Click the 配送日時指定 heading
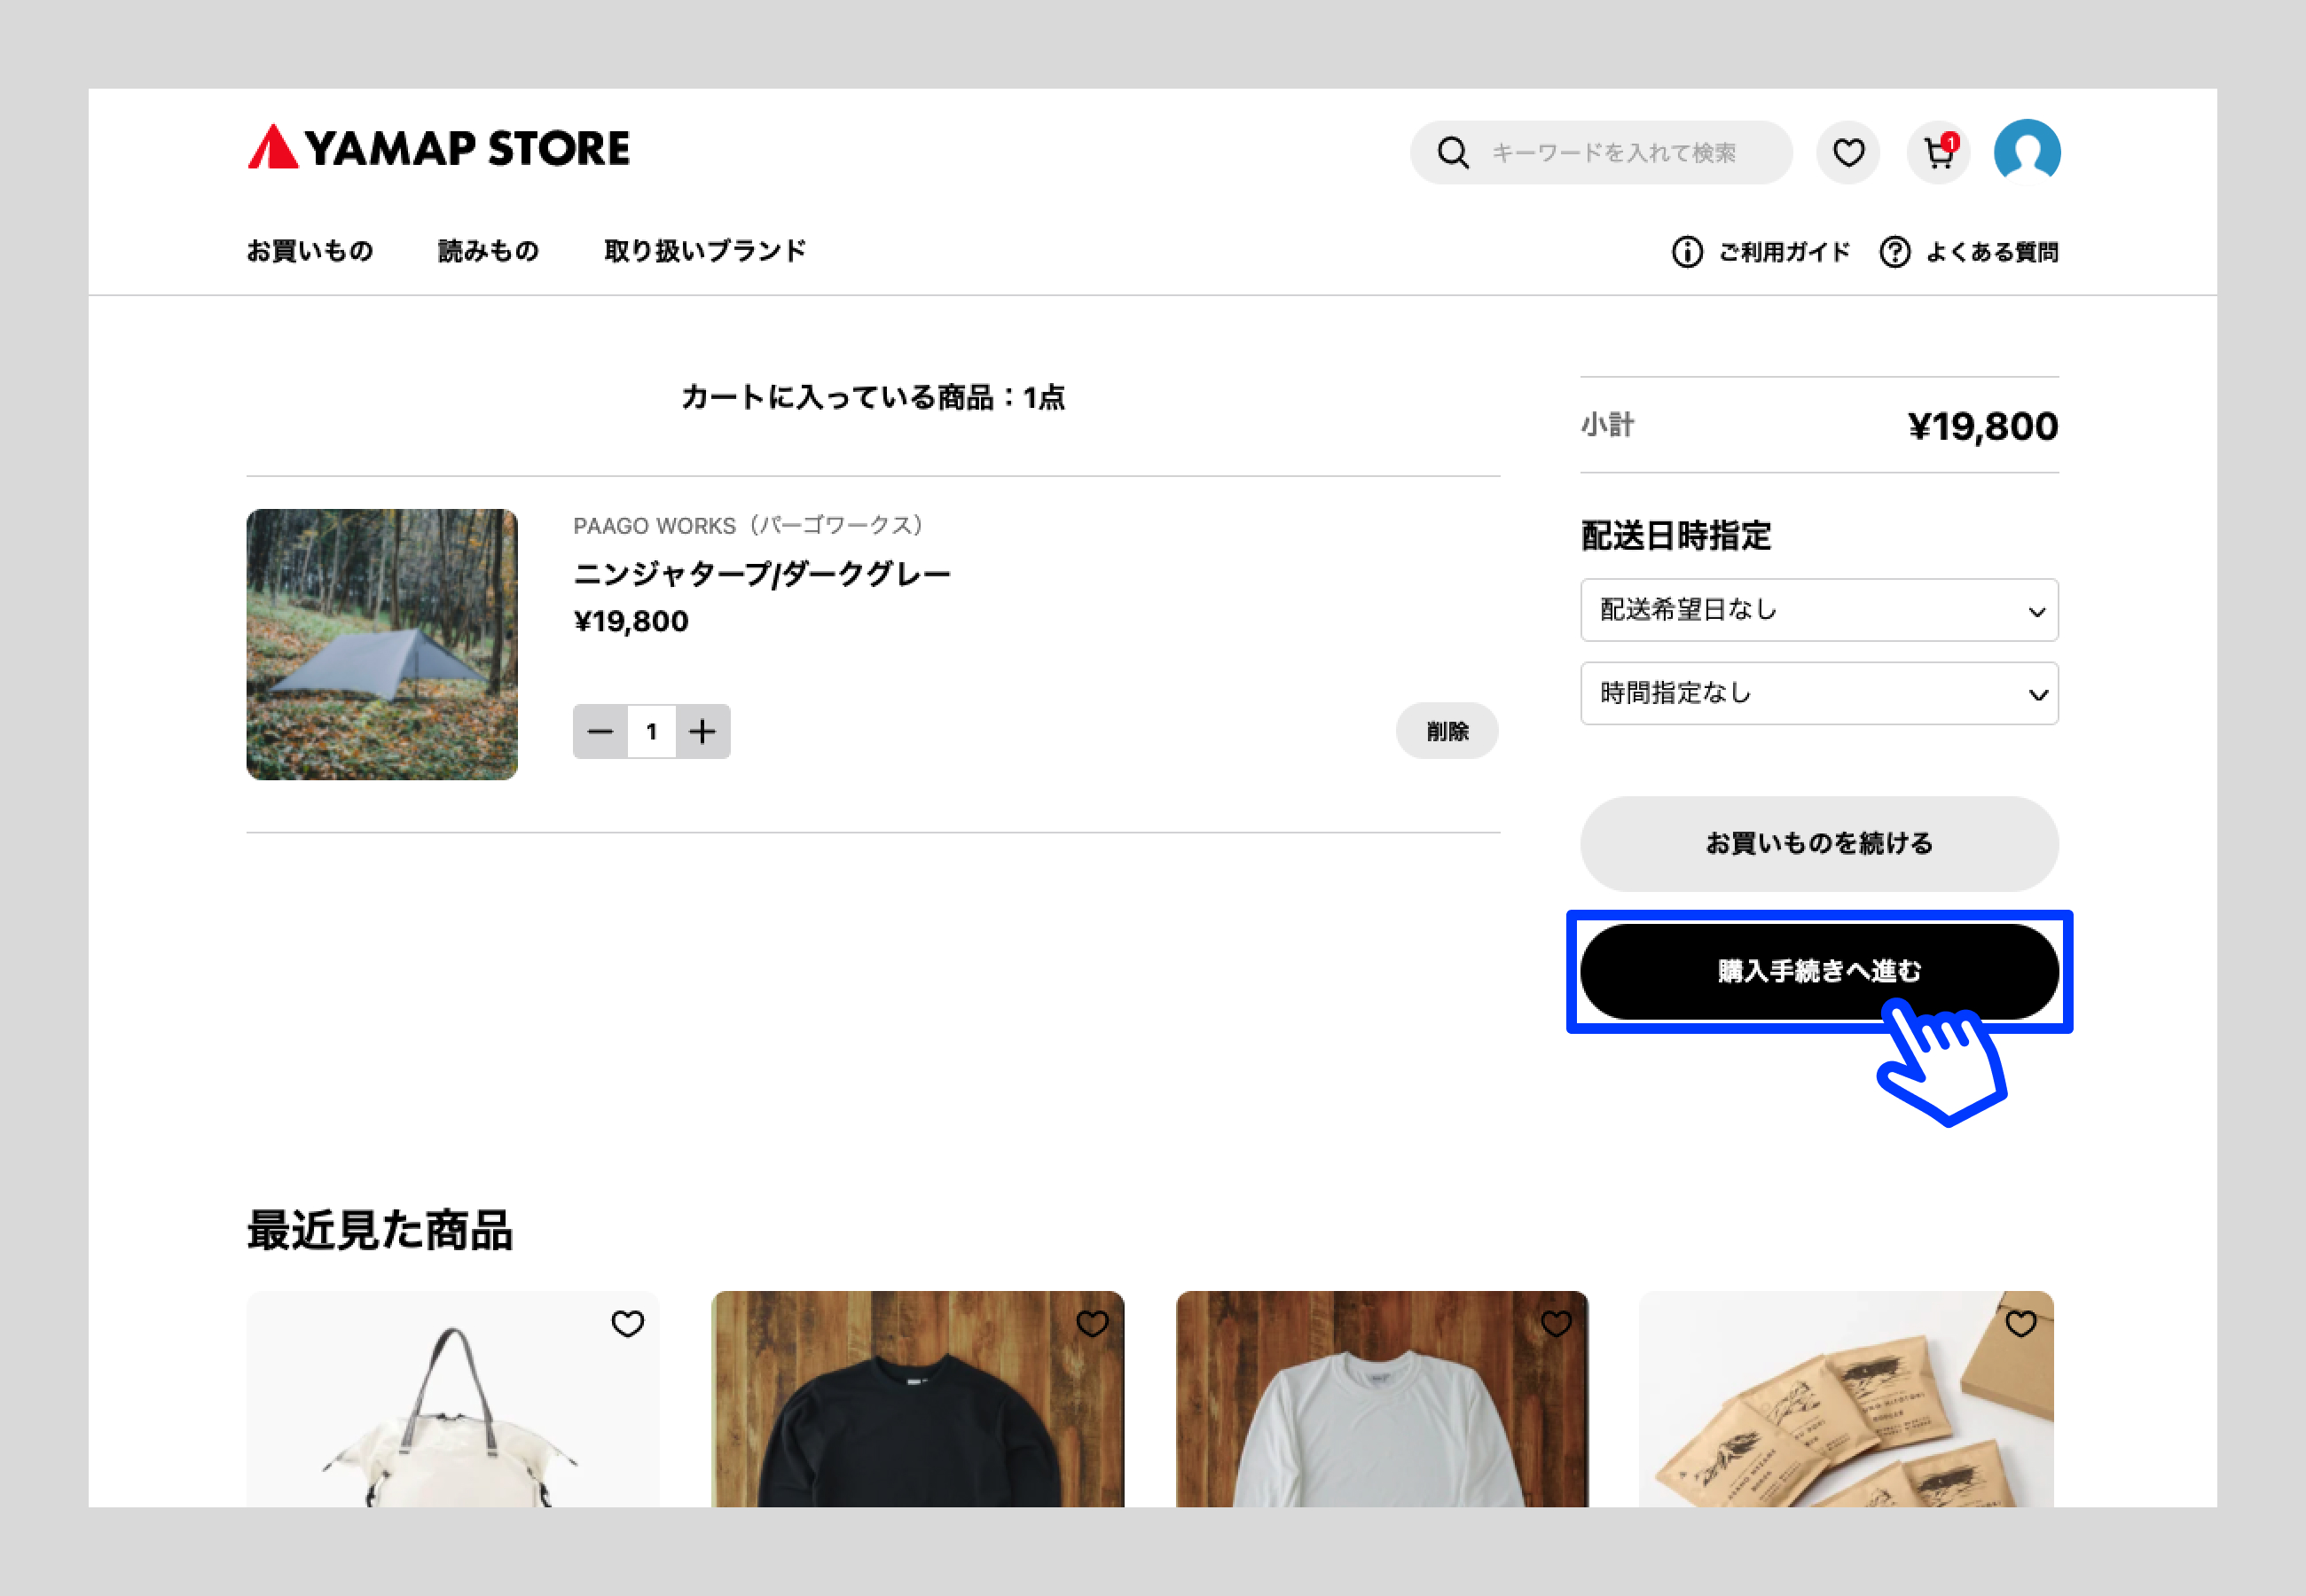The width and height of the screenshot is (2306, 1596). point(1676,536)
